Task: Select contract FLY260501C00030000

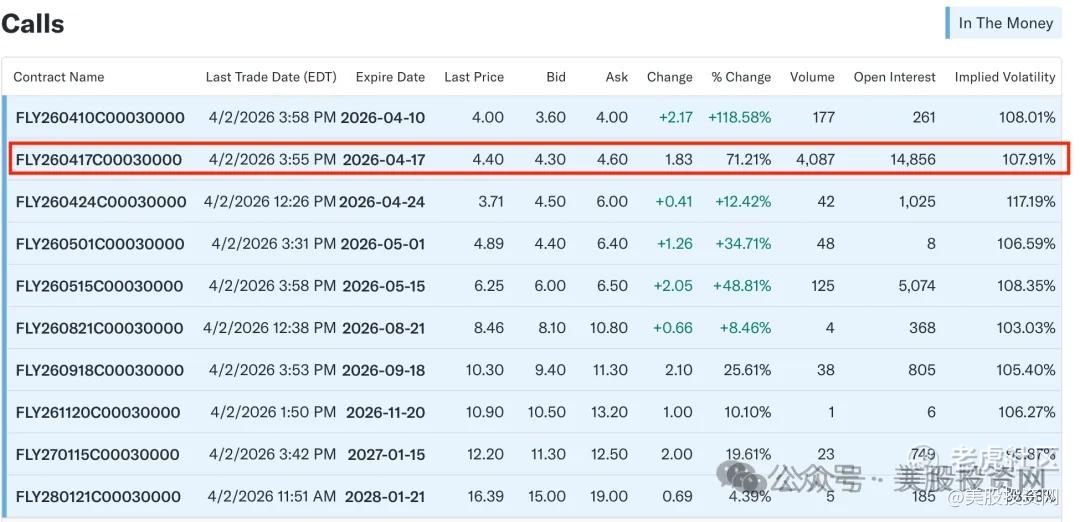Action: pyautogui.click(x=100, y=244)
